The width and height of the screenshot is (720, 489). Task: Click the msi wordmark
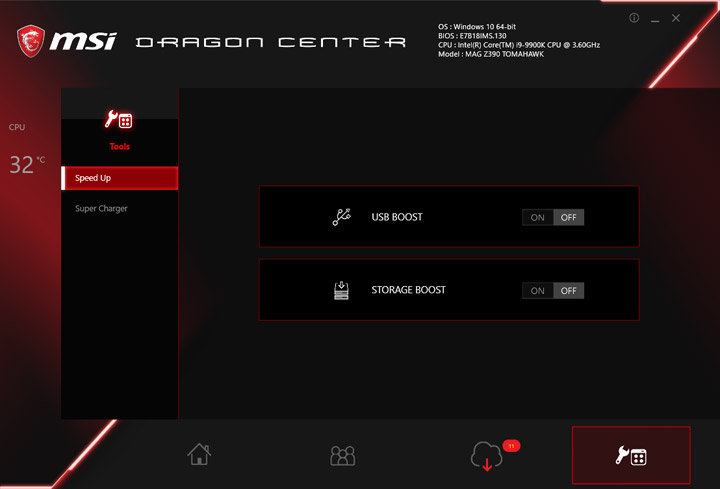click(83, 41)
